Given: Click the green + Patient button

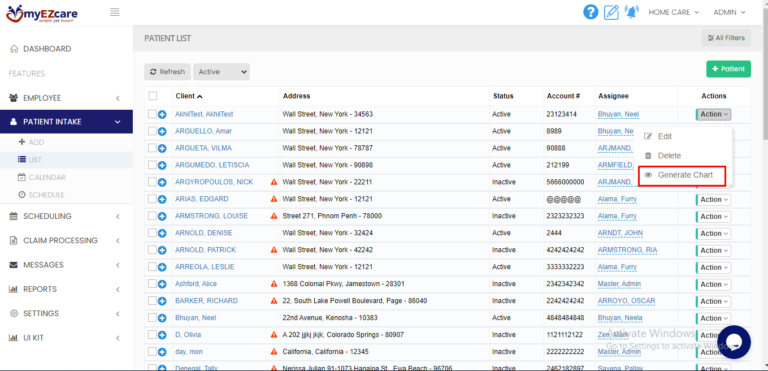Looking at the screenshot, I should 728,69.
